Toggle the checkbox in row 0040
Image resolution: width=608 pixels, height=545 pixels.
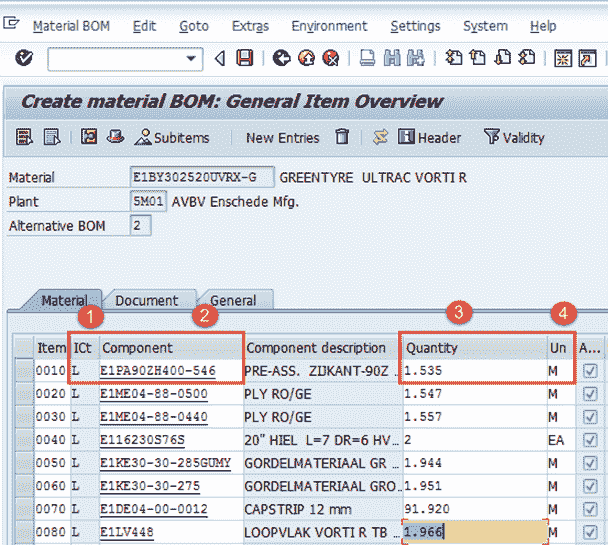click(590, 440)
